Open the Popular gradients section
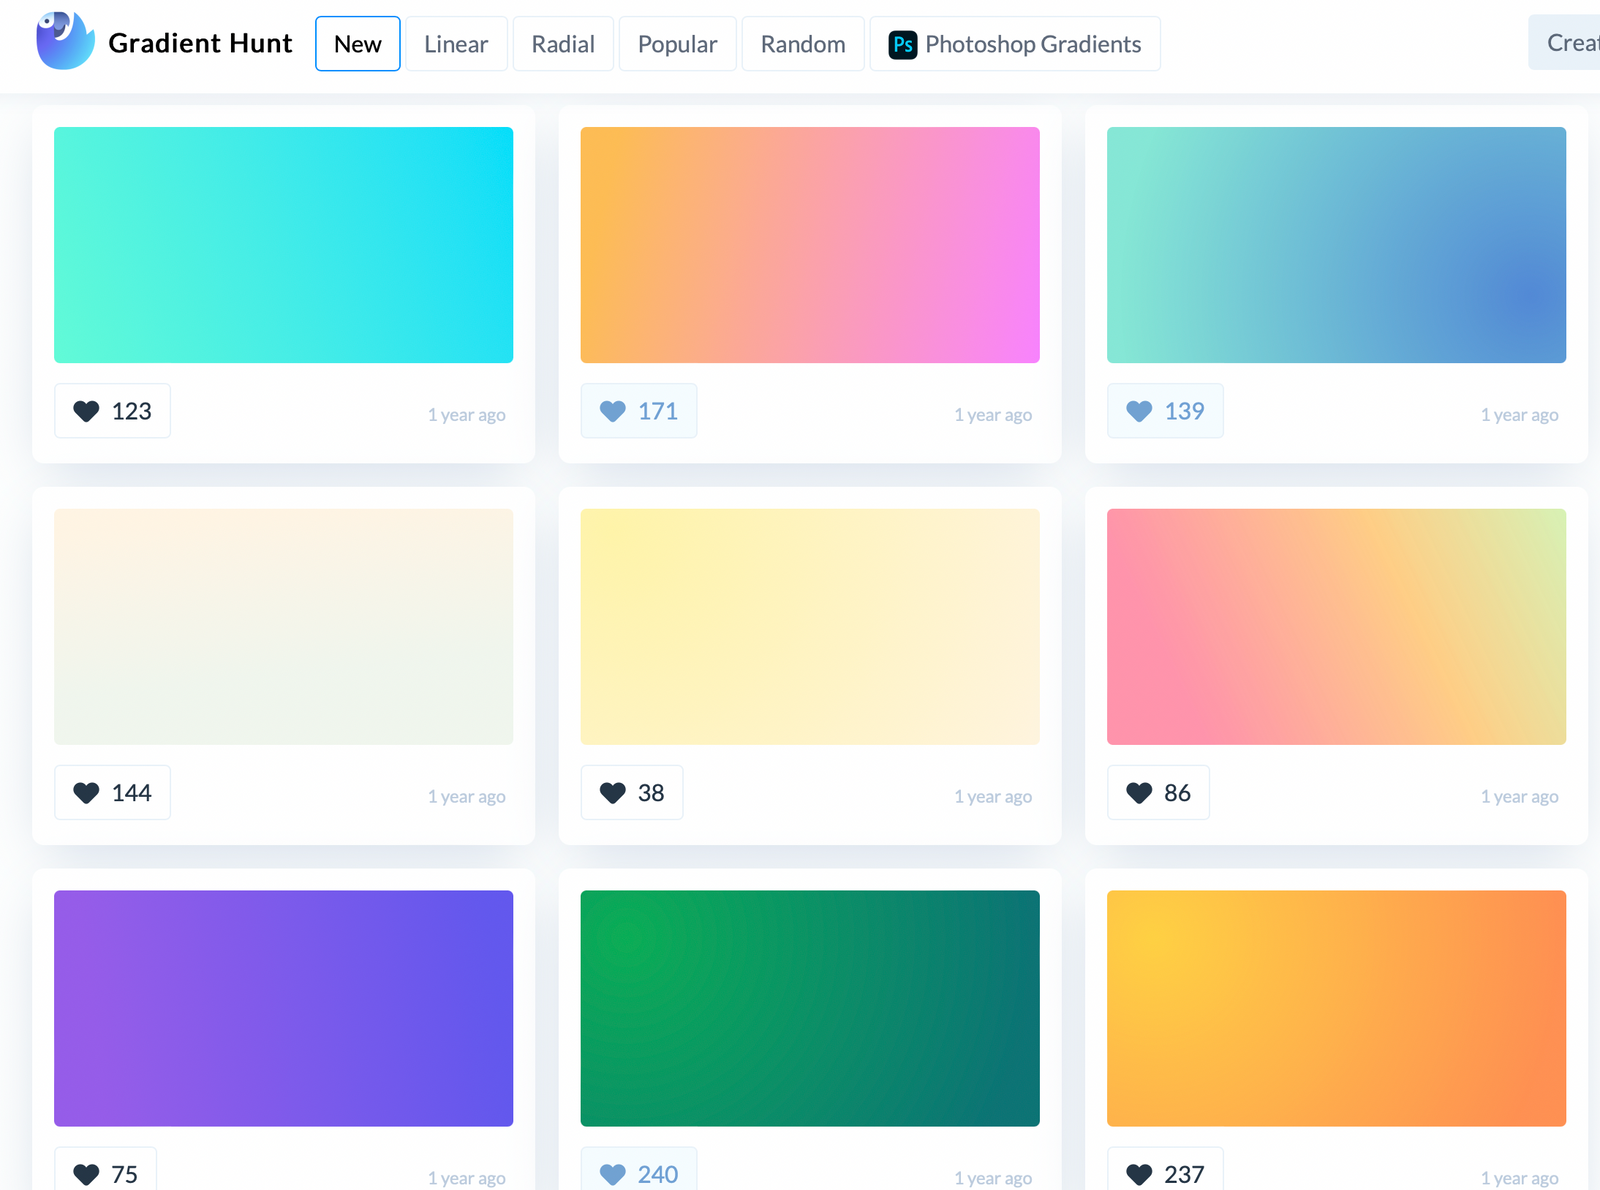The width and height of the screenshot is (1600, 1190). click(x=677, y=43)
